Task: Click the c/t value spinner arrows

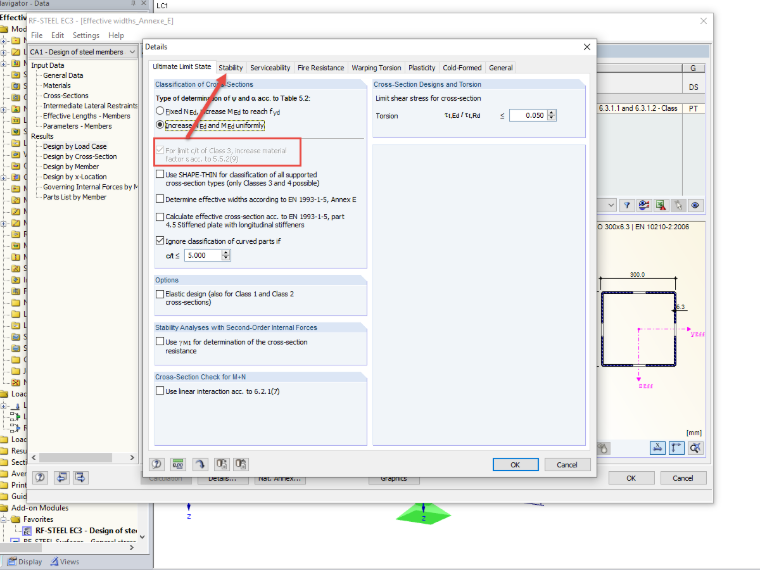Action: click(226, 255)
